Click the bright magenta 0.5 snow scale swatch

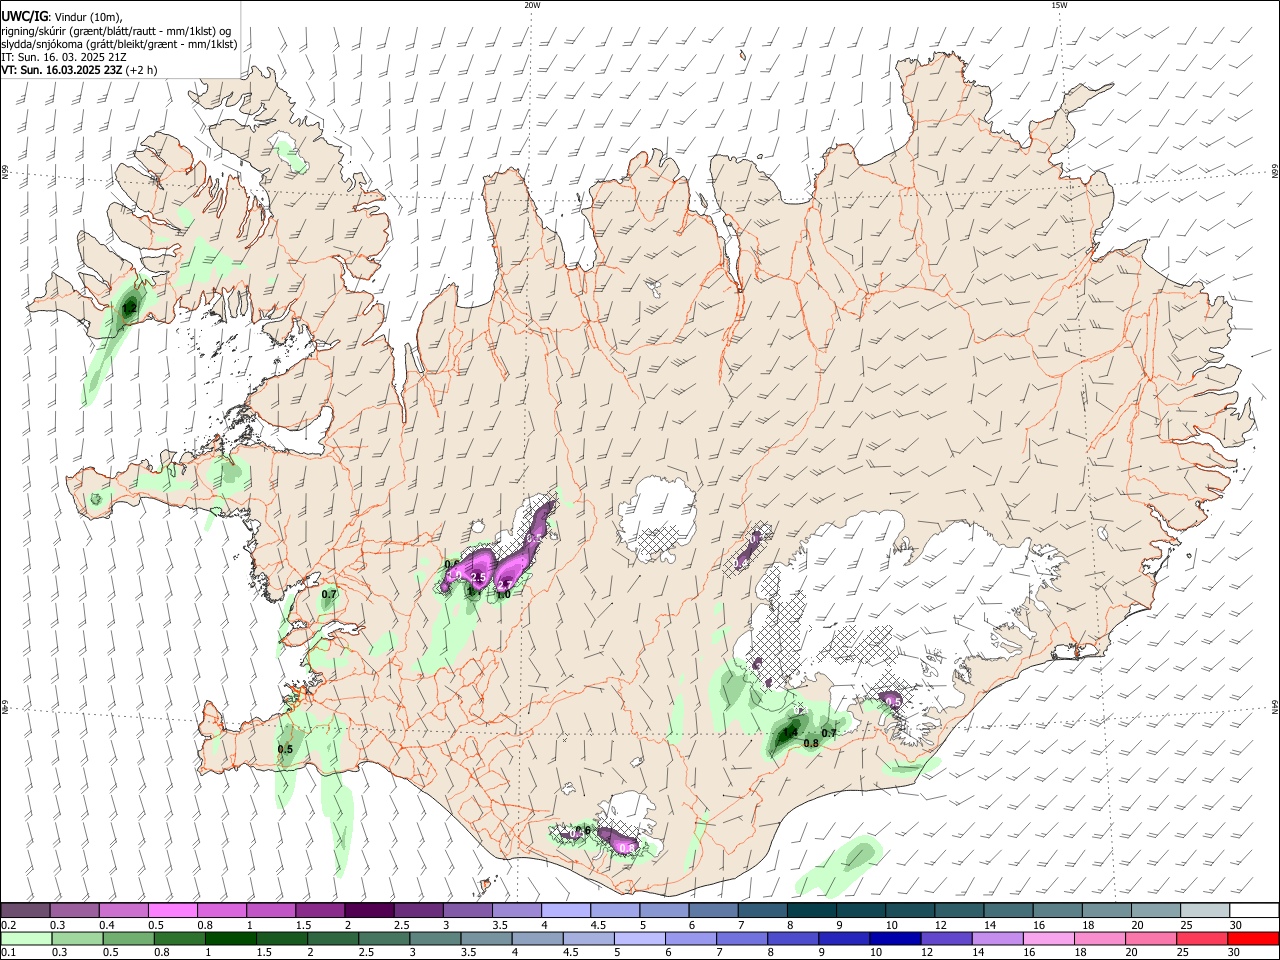[172, 911]
